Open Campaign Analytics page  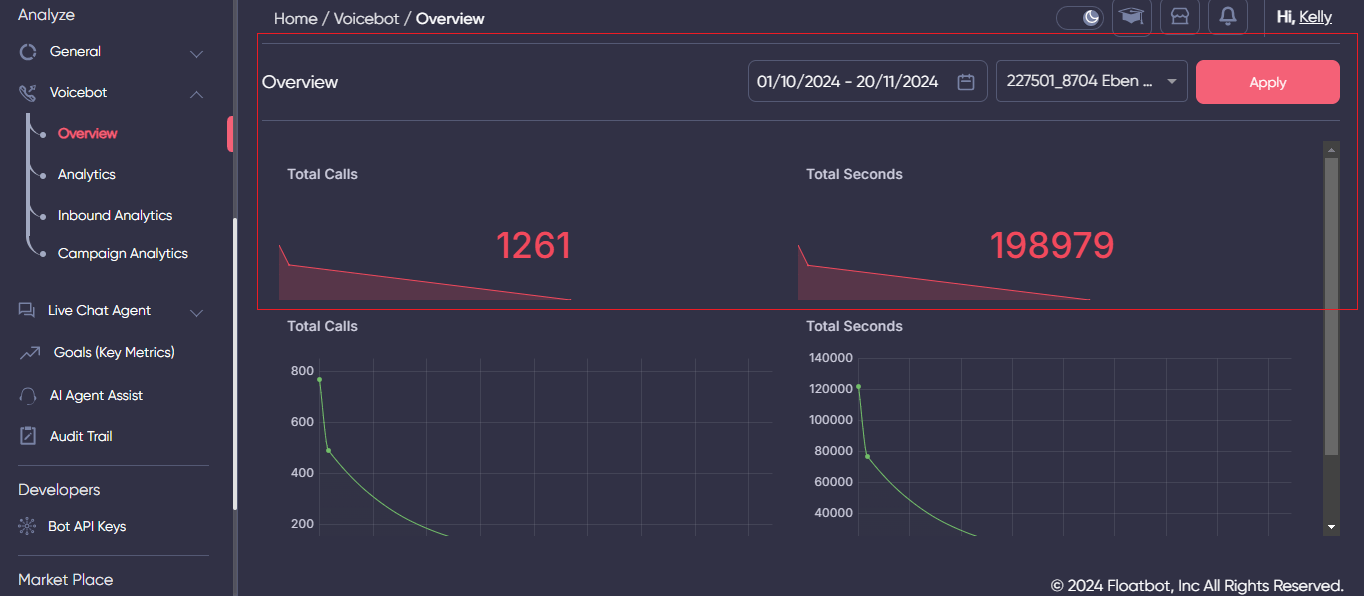point(123,253)
